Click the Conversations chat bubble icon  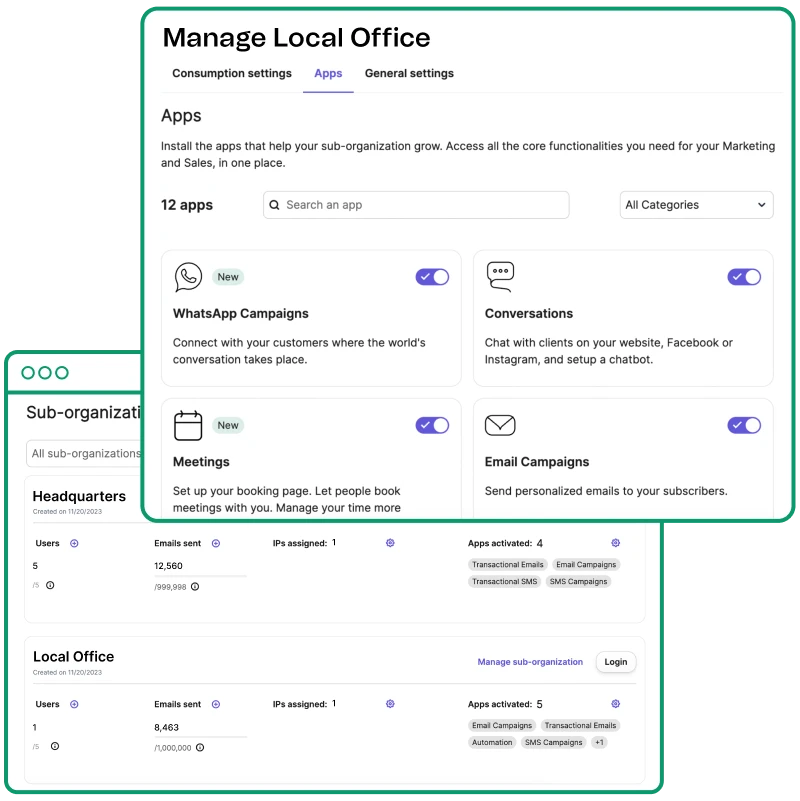pos(500,277)
